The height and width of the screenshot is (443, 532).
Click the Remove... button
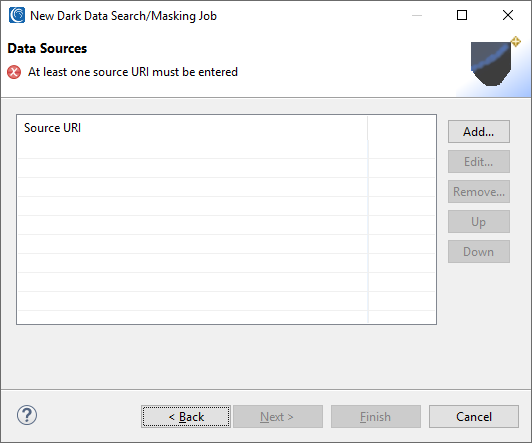pos(479,192)
